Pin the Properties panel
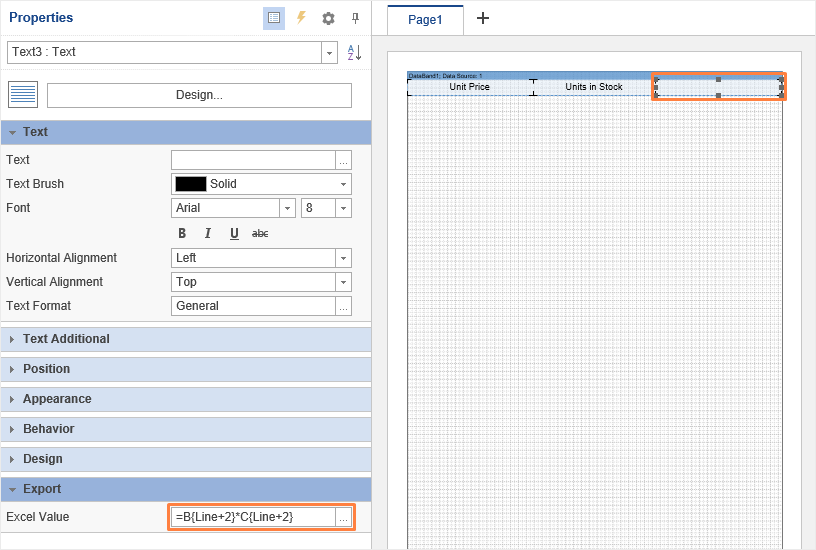 click(x=355, y=18)
